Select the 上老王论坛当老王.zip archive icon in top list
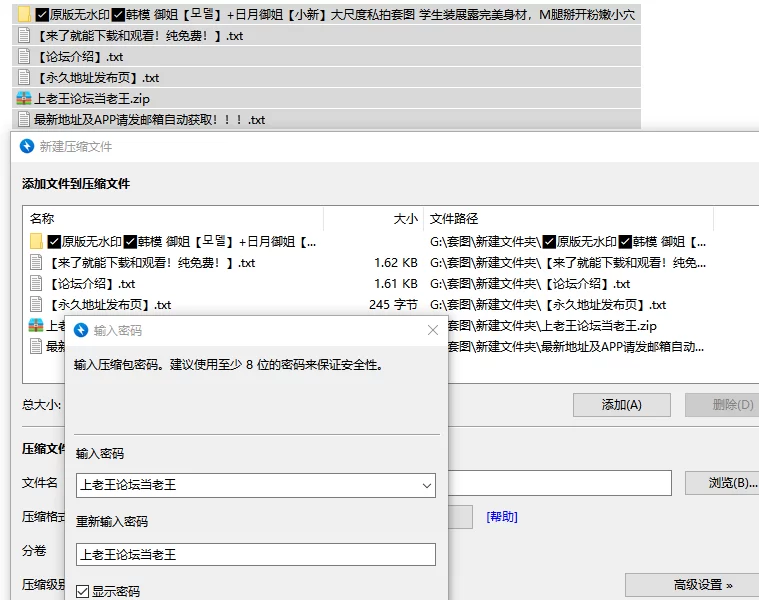The width and height of the screenshot is (759, 600). pyautogui.click(x=24, y=99)
